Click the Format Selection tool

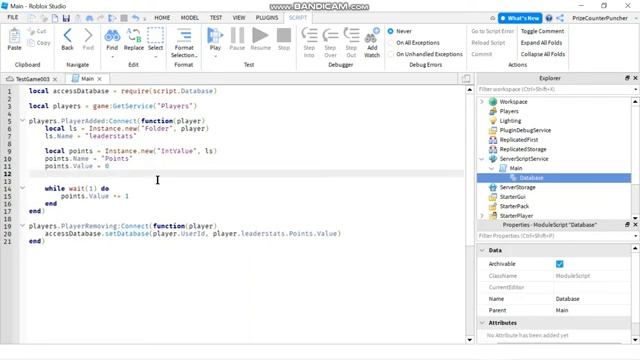pos(184,43)
